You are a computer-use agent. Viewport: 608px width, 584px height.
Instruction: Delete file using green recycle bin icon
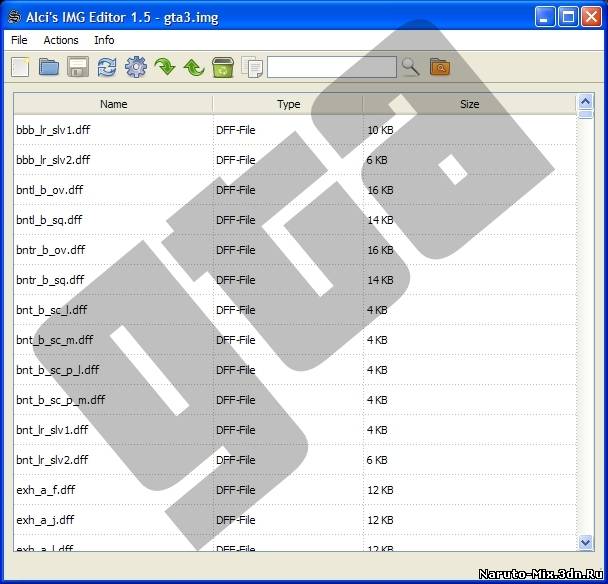click(x=223, y=67)
